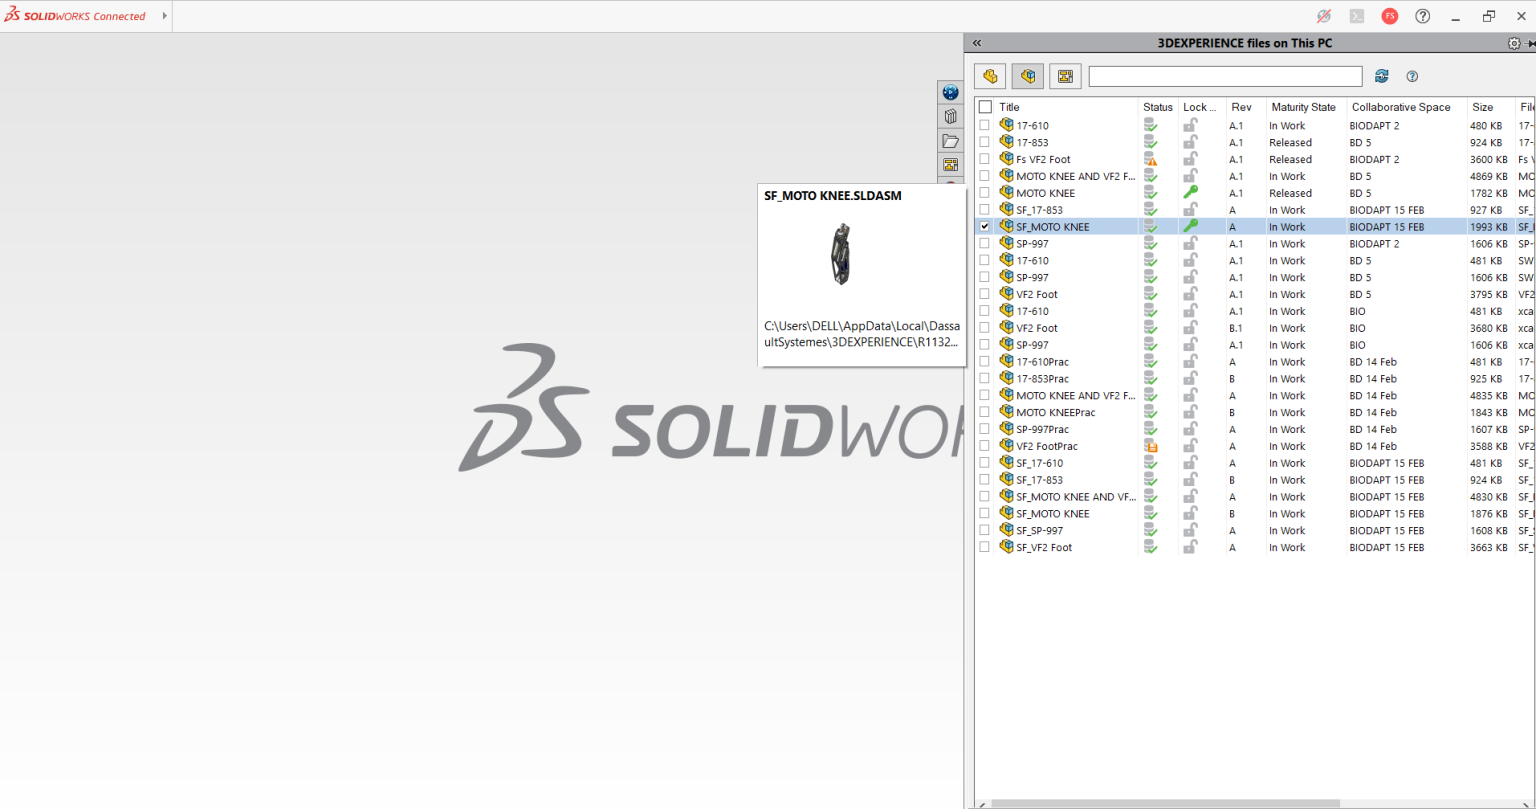The width and height of the screenshot is (1536, 809).
Task: Click the assembly file icon beside SF_17-610
Action: pyautogui.click(x=1006, y=463)
